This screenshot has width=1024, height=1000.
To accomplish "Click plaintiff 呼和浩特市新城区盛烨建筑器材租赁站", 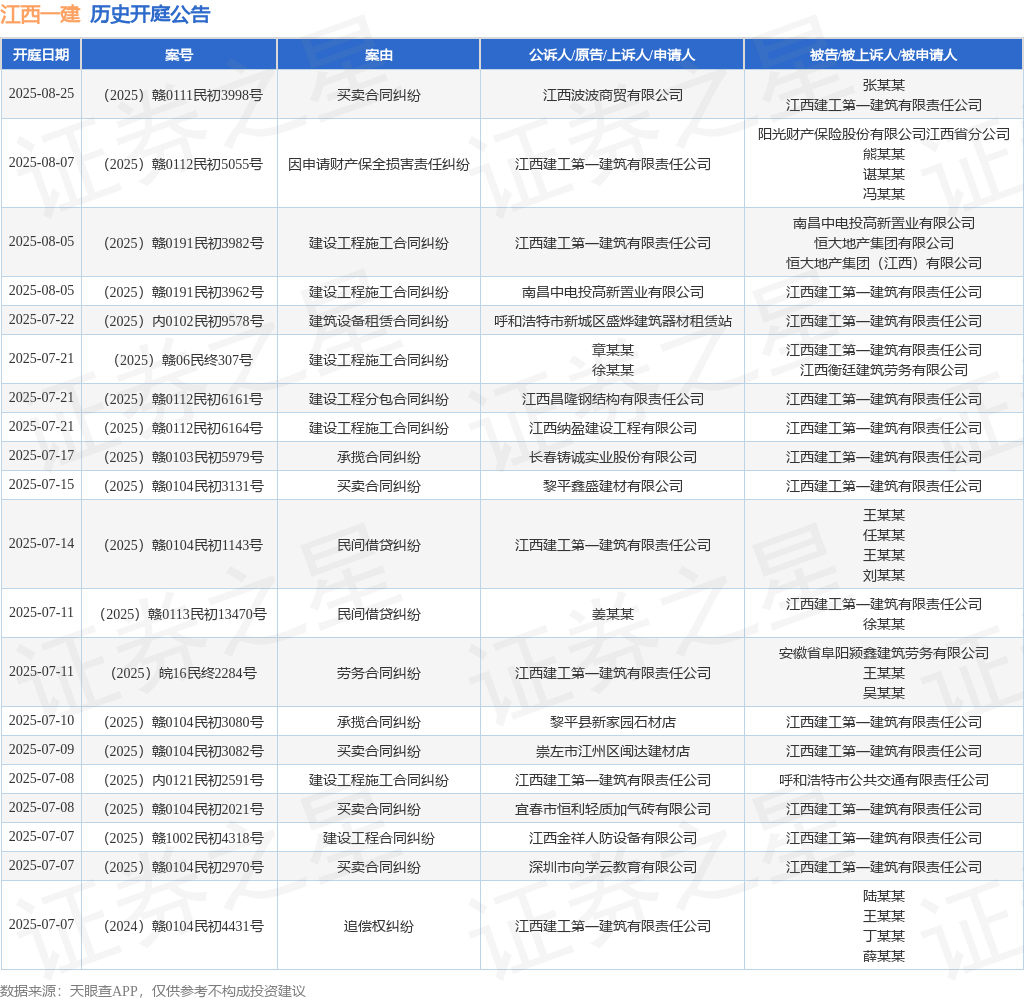I will pyautogui.click(x=613, y=321).
